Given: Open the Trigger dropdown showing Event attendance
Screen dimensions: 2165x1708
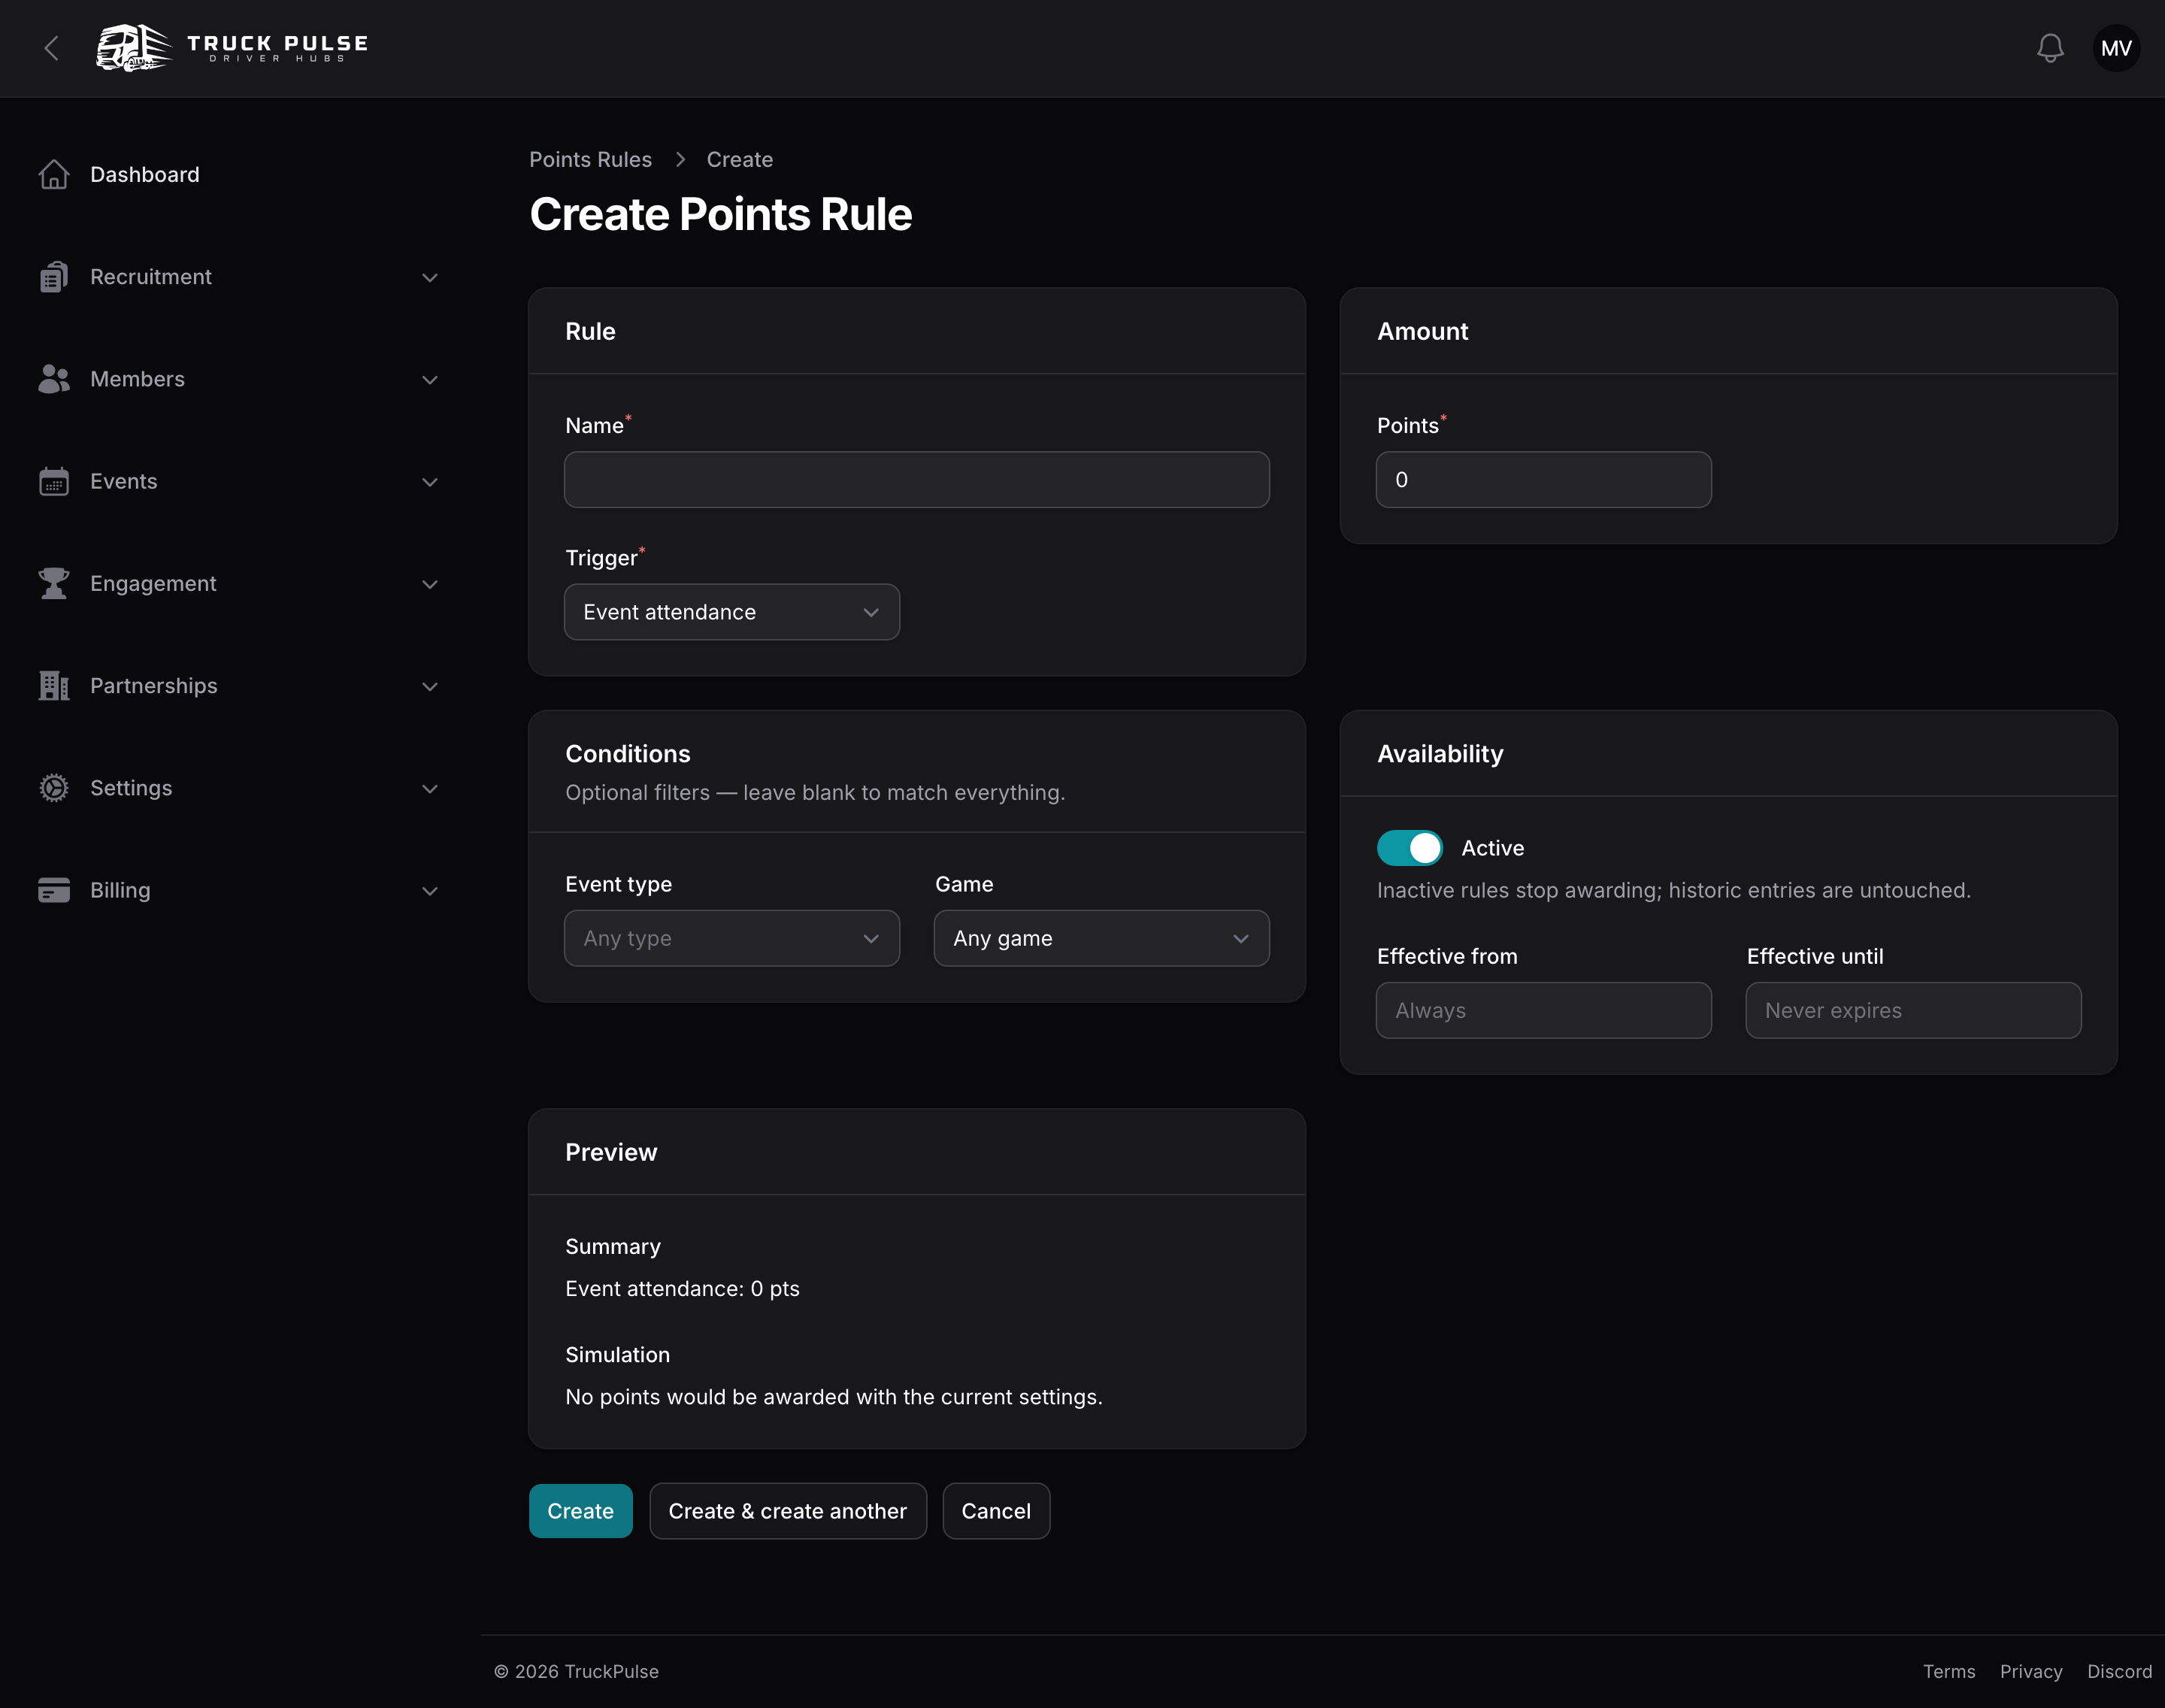Looking at the screenshot, I should coord(732,612).
